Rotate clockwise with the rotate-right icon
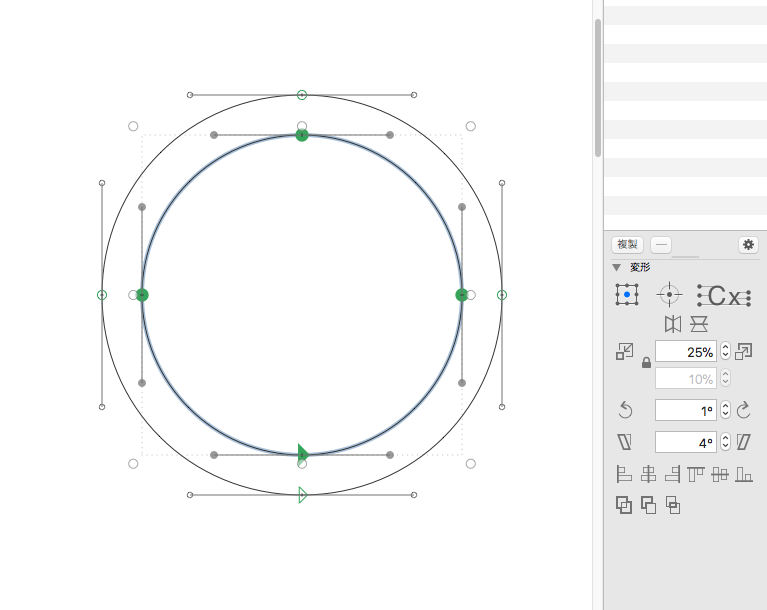 (x=744, y=410)
